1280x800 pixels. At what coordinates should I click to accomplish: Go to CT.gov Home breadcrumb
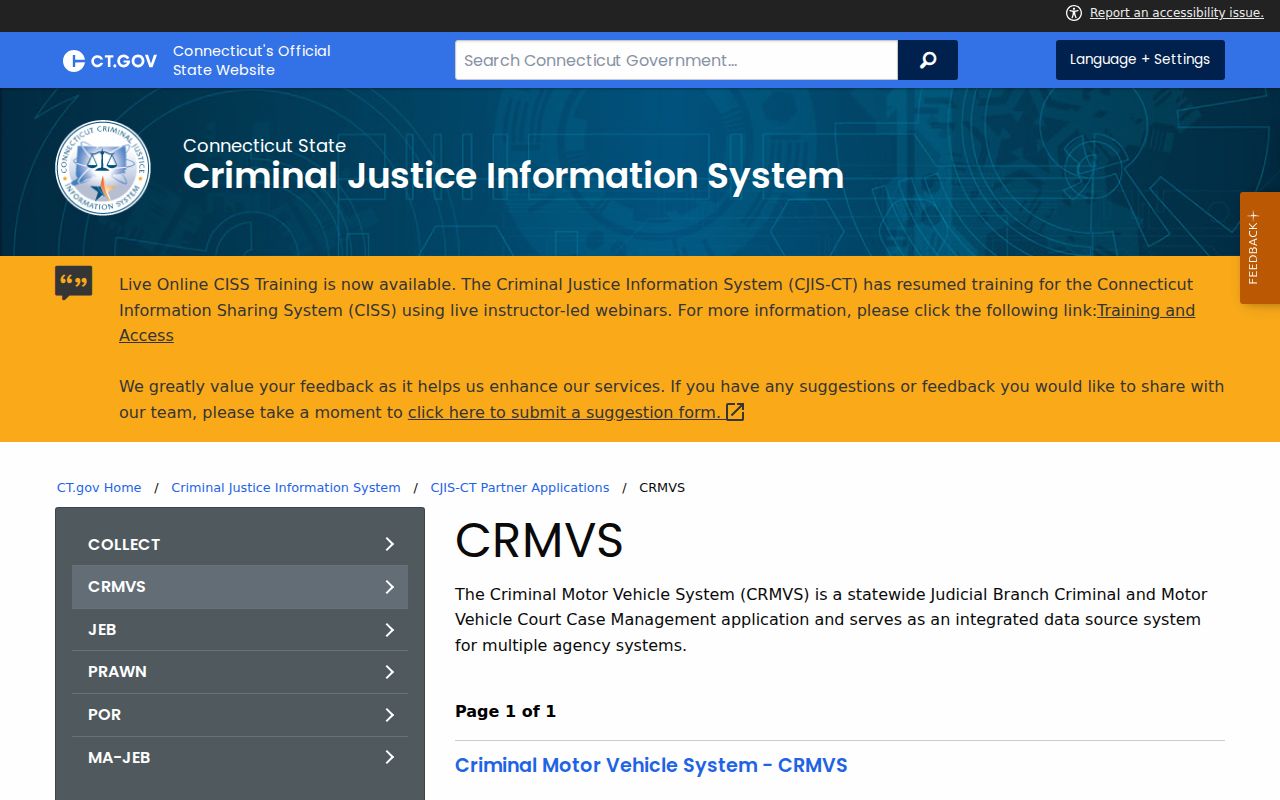click(99, 488)
